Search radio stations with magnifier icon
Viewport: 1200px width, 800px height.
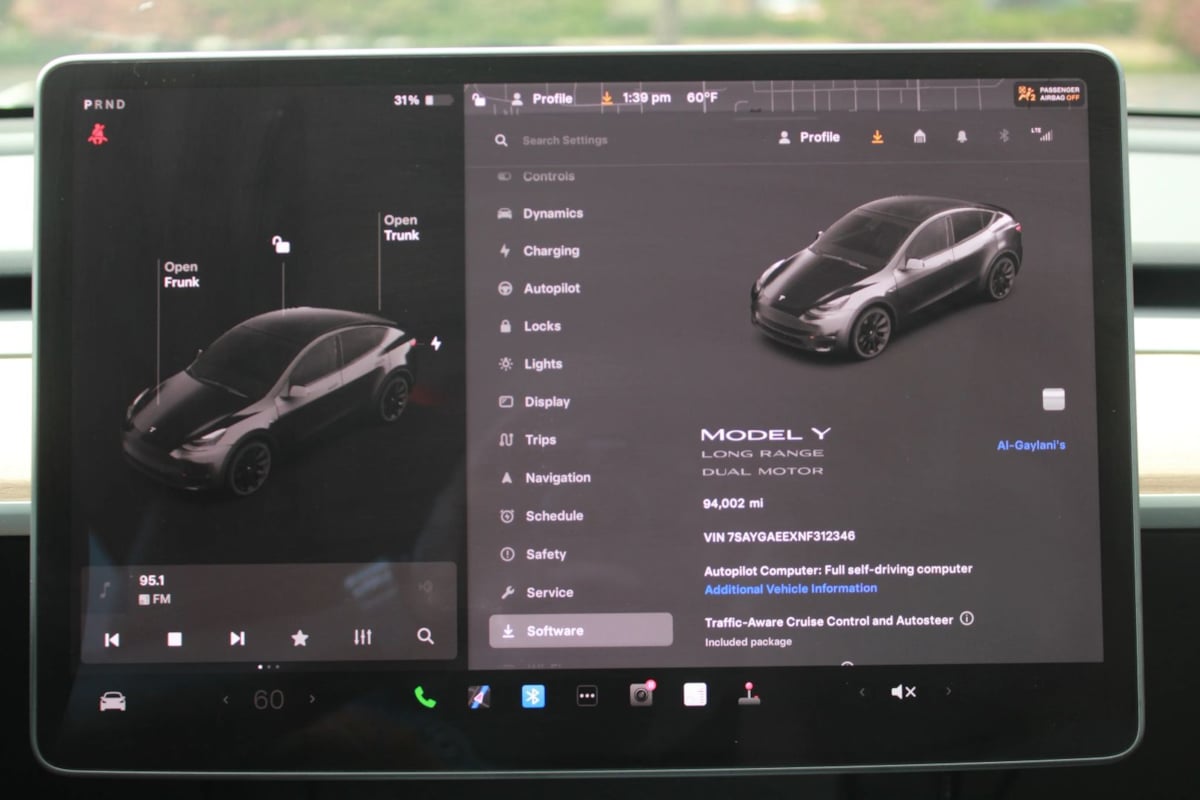[425, 636]
